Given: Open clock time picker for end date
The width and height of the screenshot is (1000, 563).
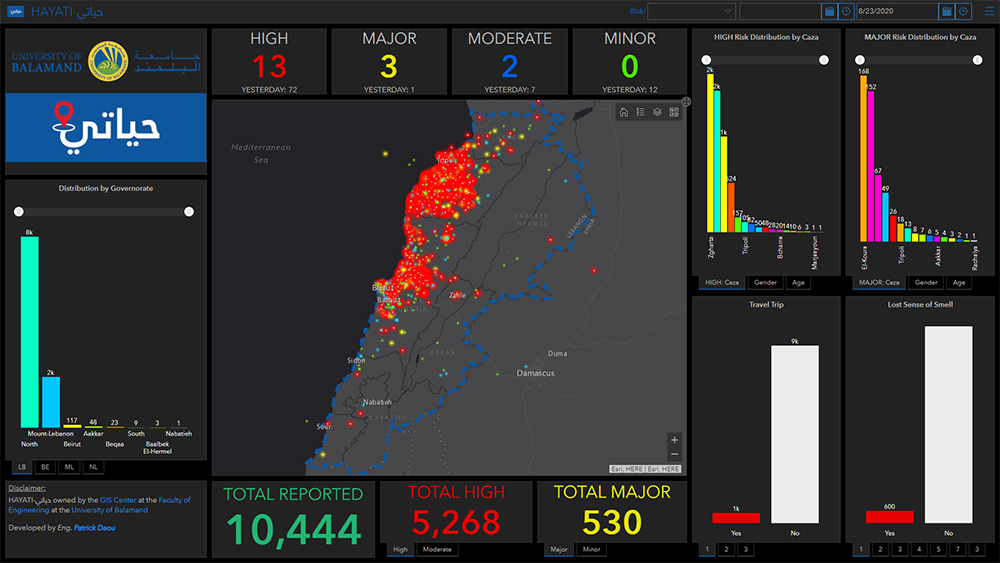Looking at the screenshot, I should (x=963, y=11).
